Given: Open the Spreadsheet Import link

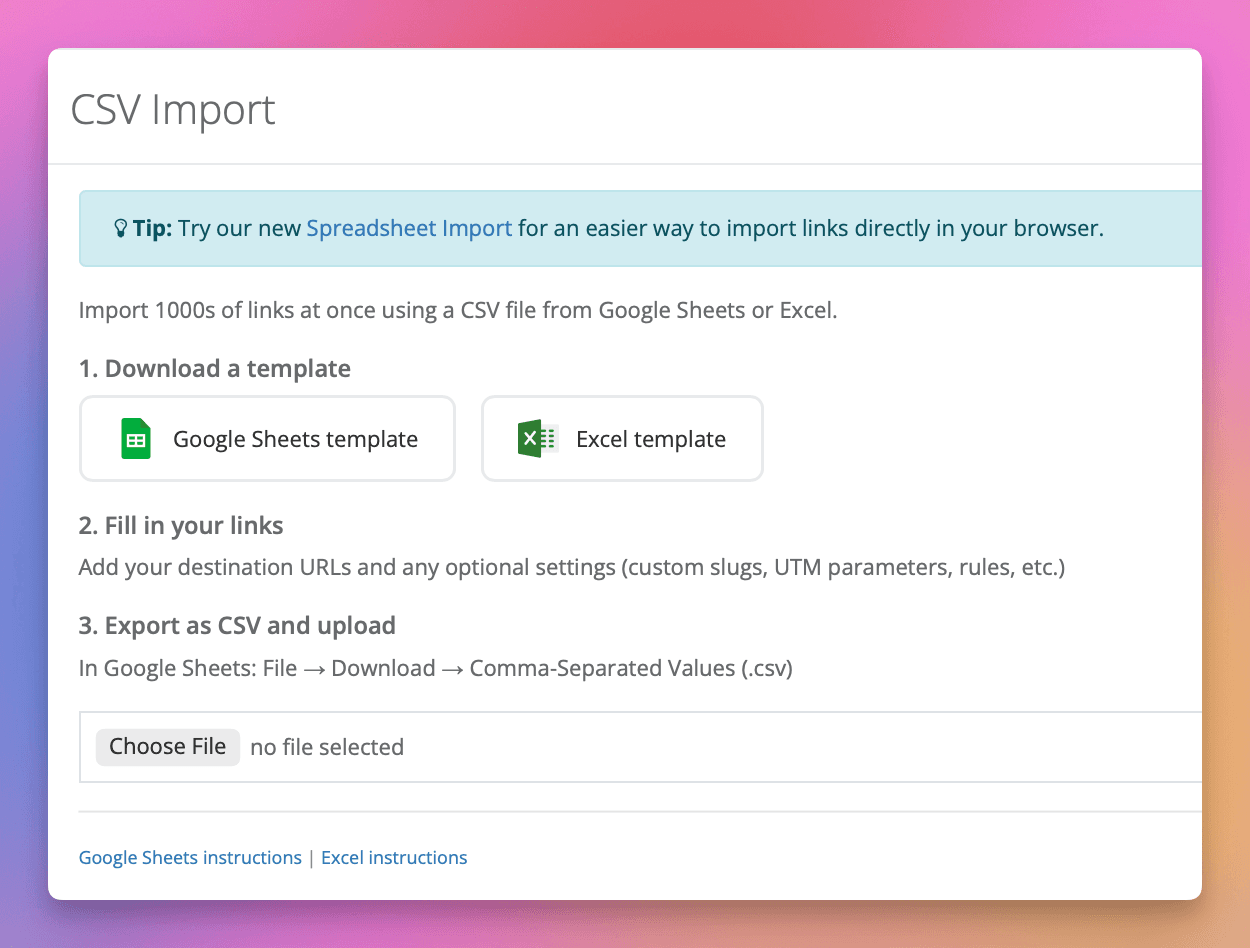Looking at the screenshot, I should [409, 228].
